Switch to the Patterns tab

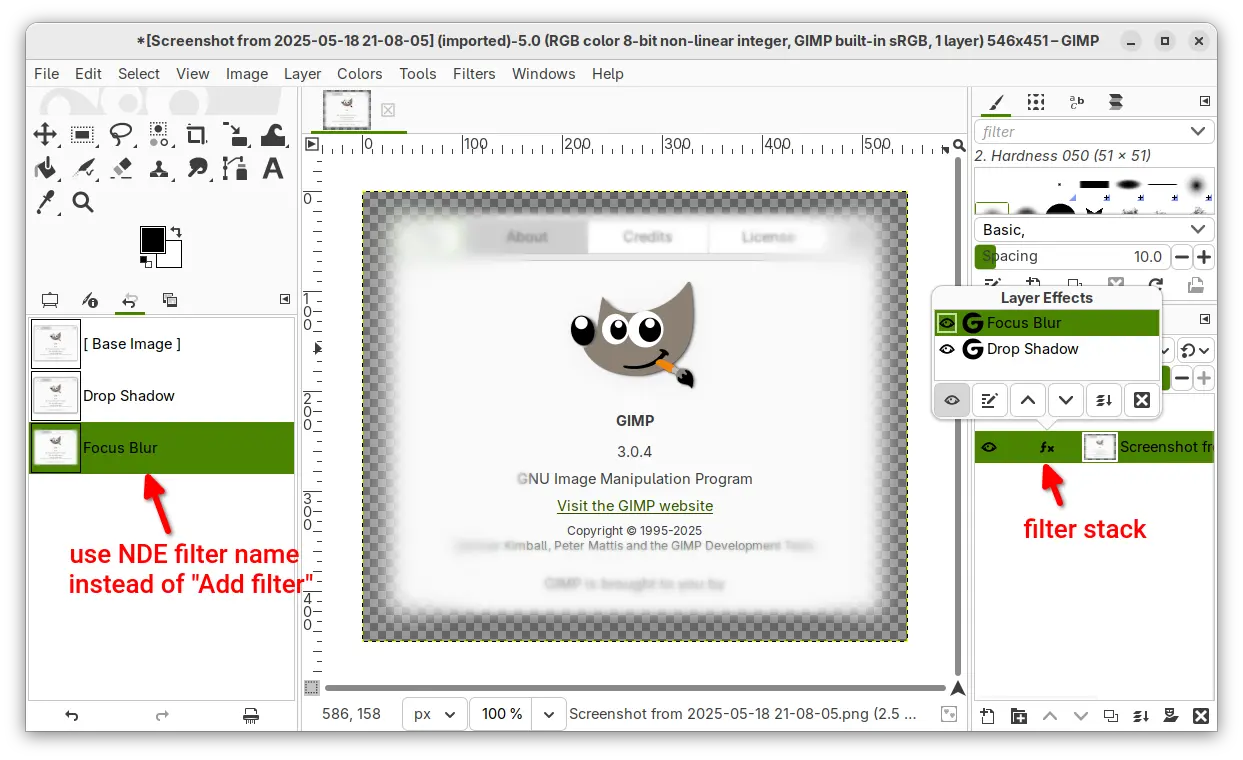(x=1036, y=101)
